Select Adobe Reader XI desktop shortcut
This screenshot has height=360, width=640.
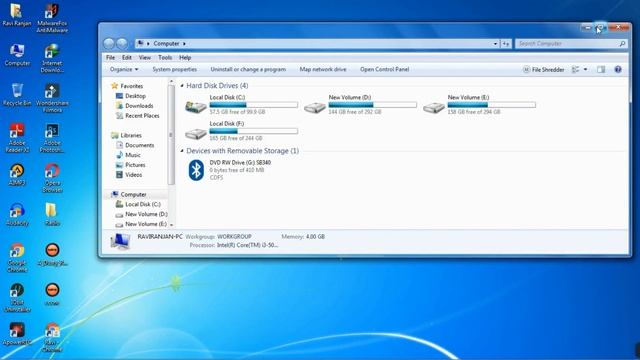[x=17, y=138]
